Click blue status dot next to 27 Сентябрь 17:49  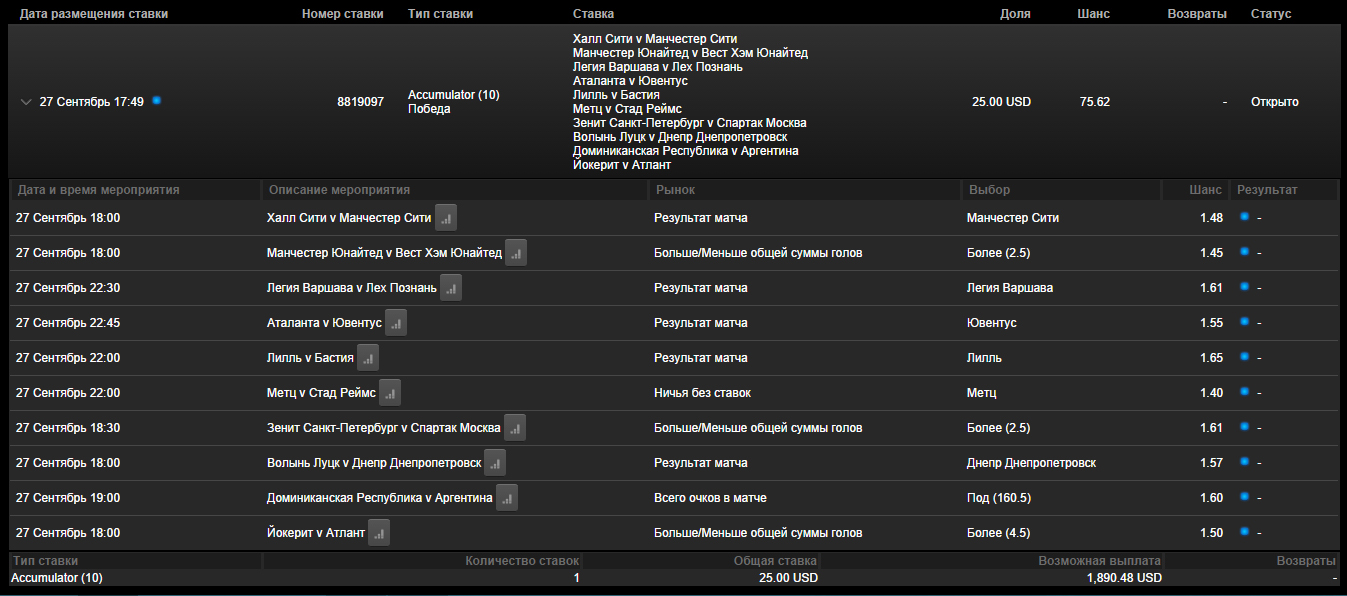pos(157,101)
